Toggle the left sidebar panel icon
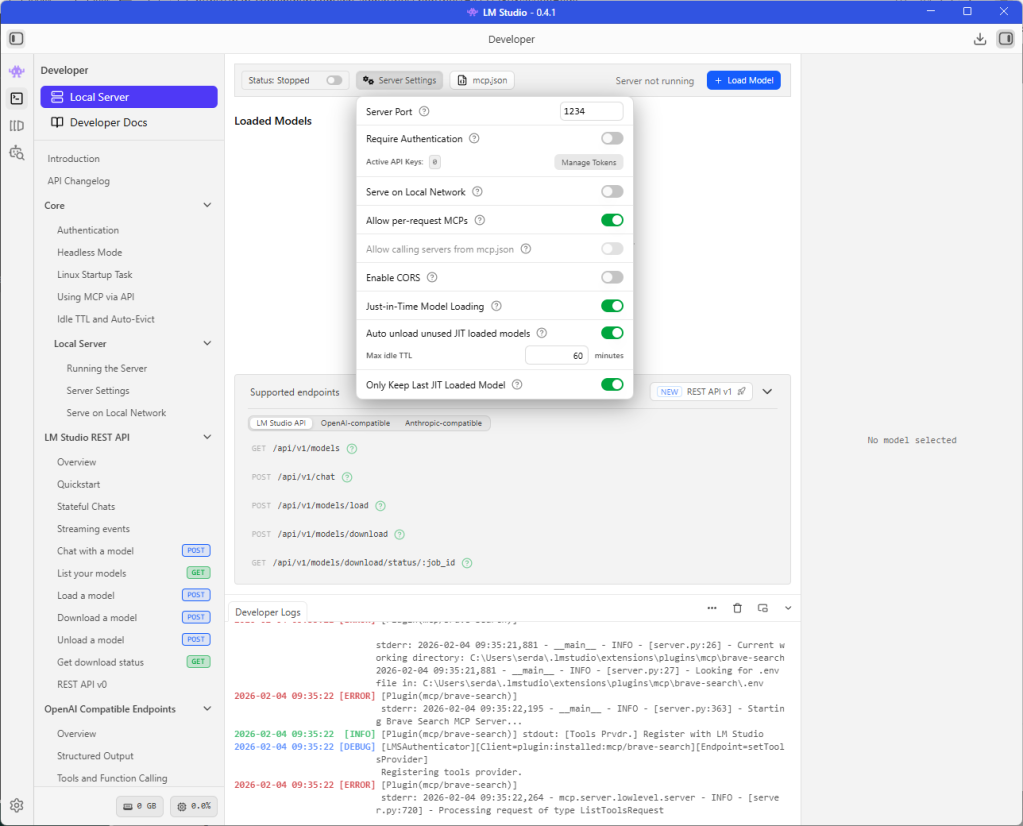 [15, 38]
